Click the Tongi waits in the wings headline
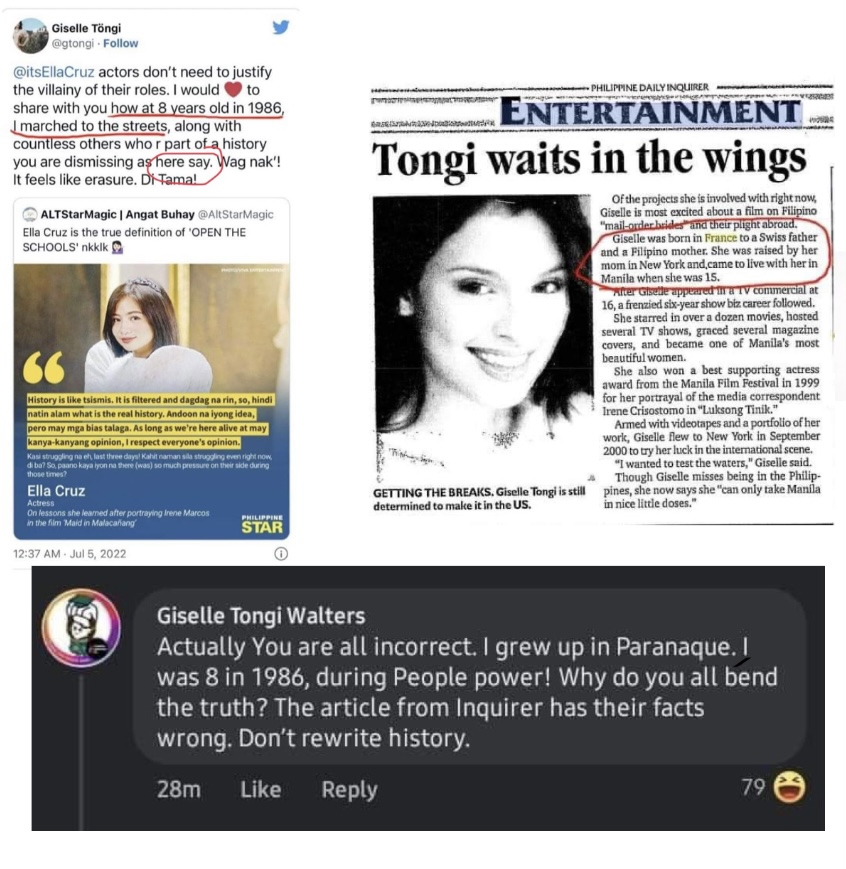The height and width of the screenshot is (869, 846). point(589,159)
